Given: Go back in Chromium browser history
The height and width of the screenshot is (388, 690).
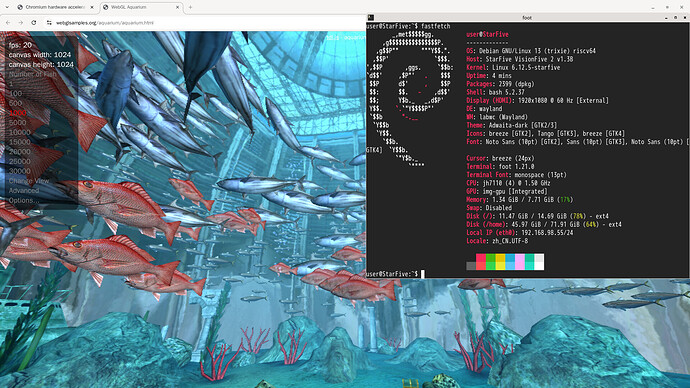Looking at the screenshot, I should click(x=8, y=22).
